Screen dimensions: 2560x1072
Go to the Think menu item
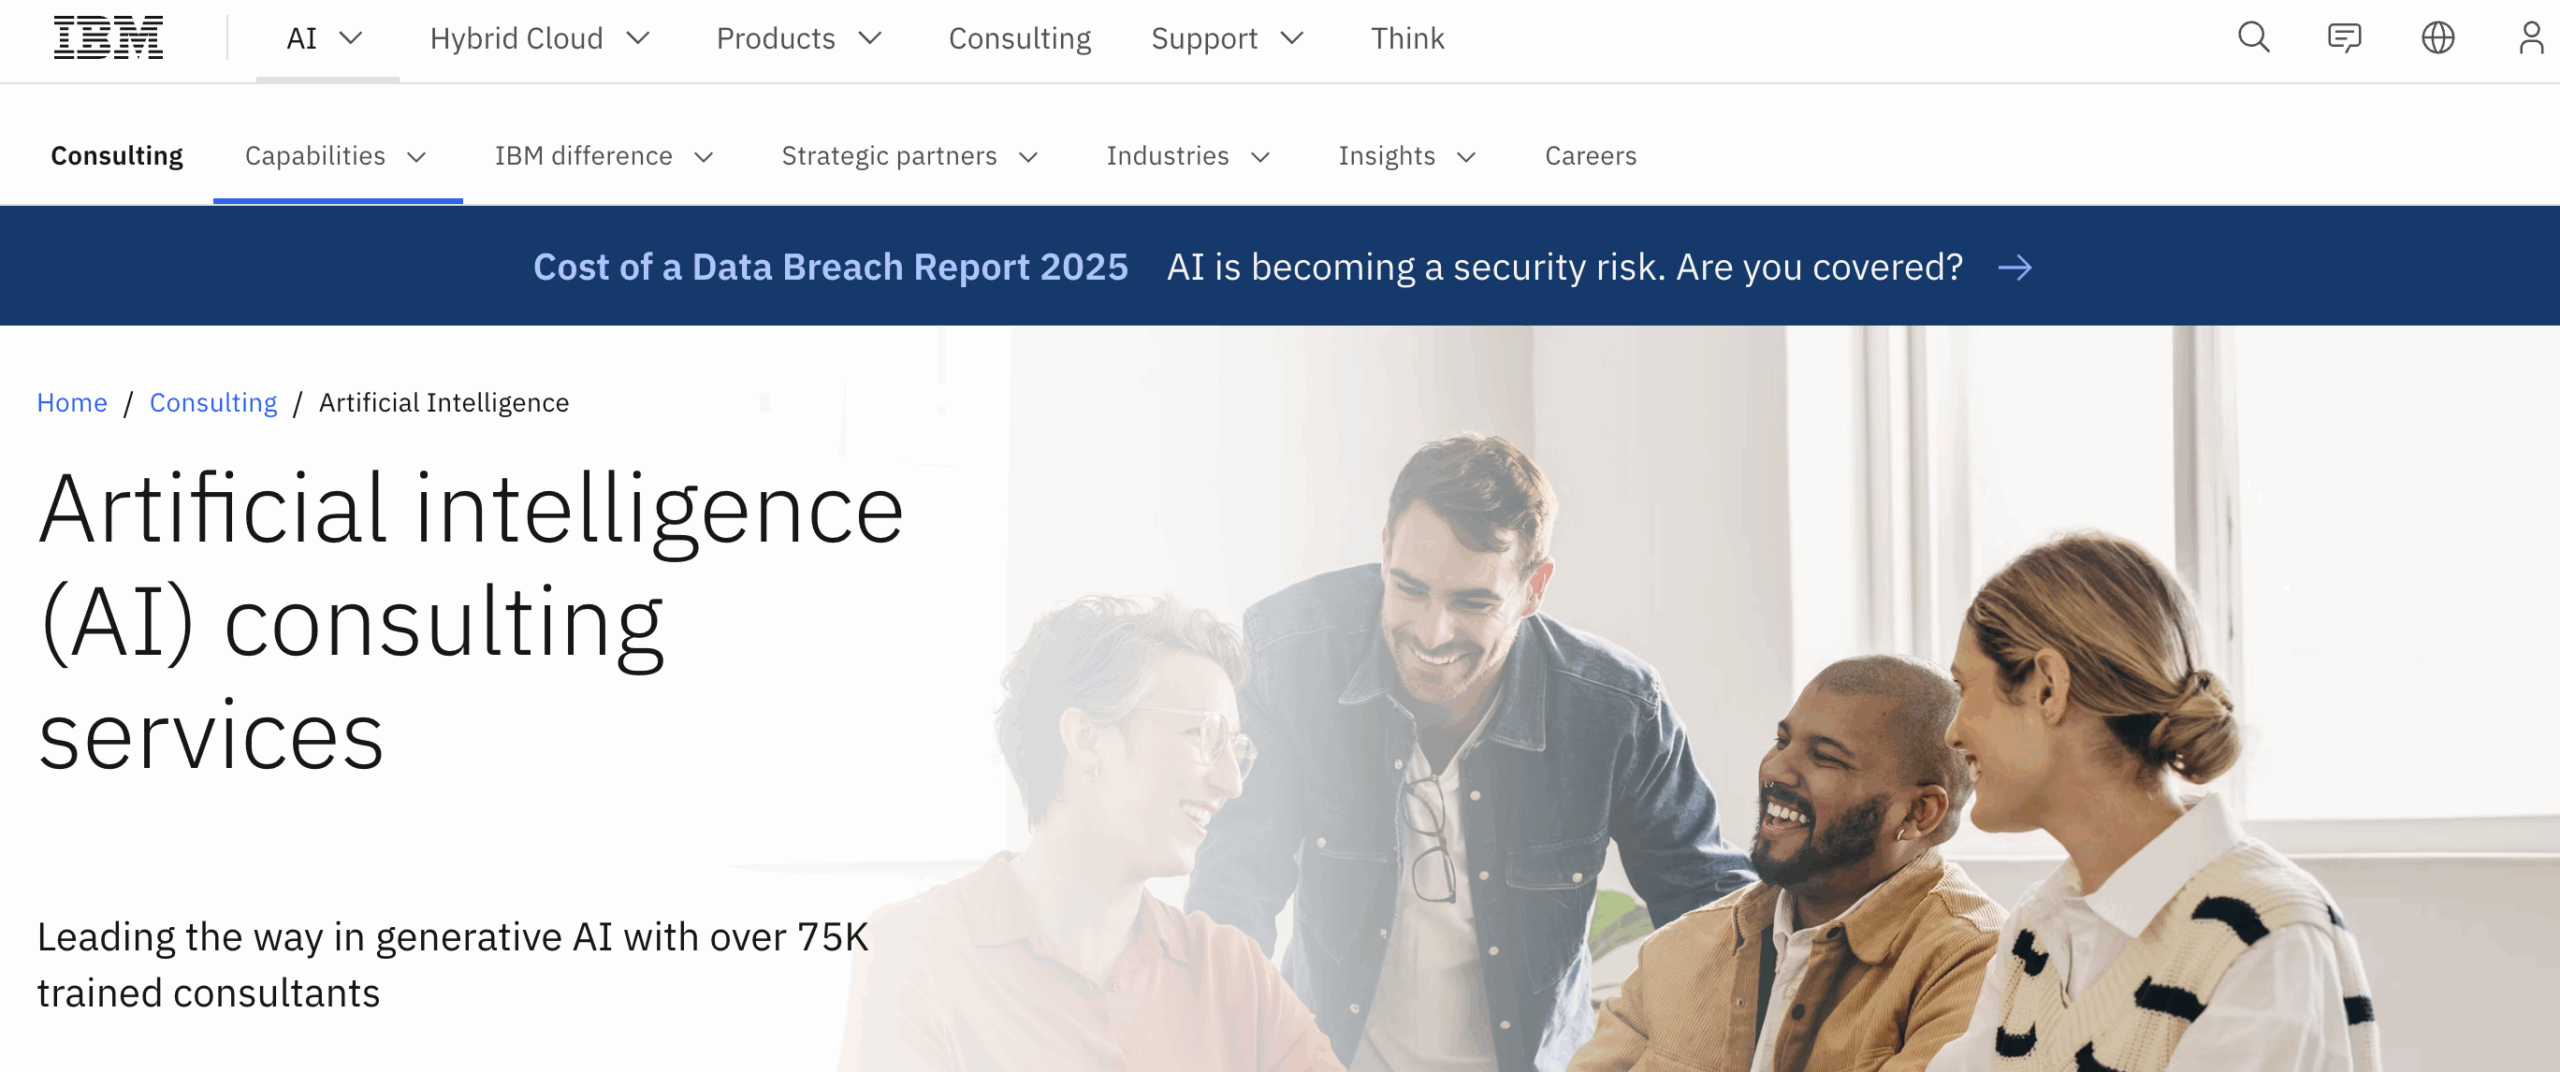point(1407,38)
